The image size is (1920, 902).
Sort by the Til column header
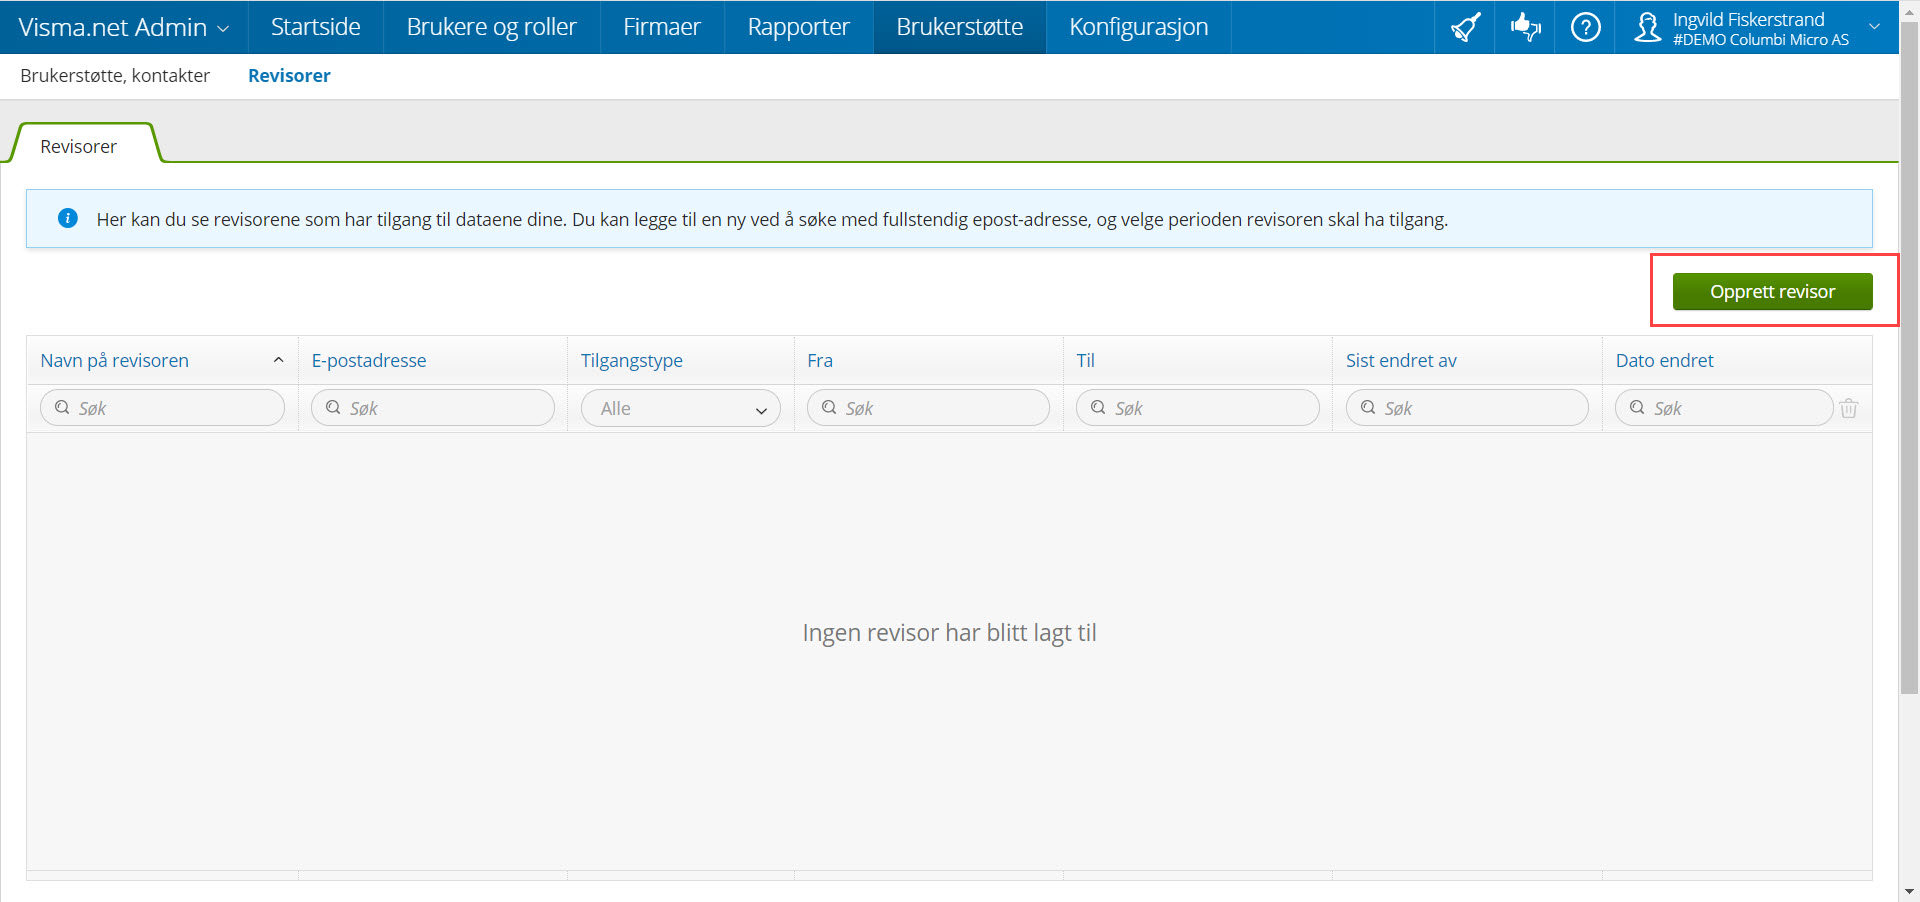point(1086,360)
